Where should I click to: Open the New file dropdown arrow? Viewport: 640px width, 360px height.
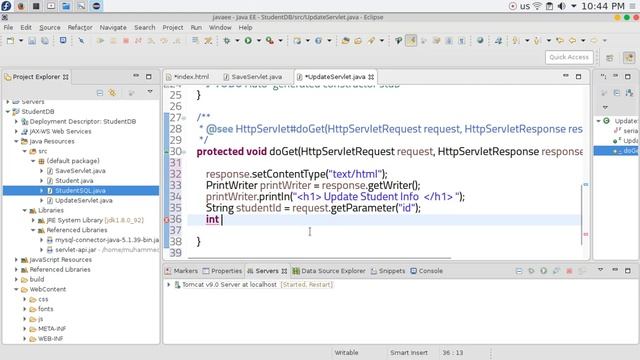click(x=20, y=41)
